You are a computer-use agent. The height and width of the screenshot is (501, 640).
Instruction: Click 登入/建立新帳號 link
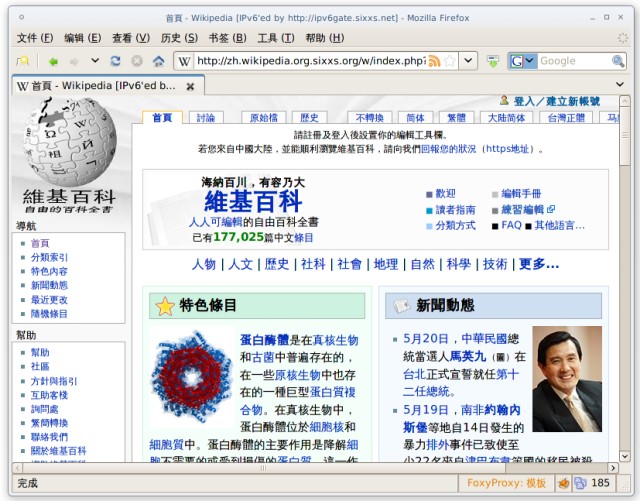point(557,101)
